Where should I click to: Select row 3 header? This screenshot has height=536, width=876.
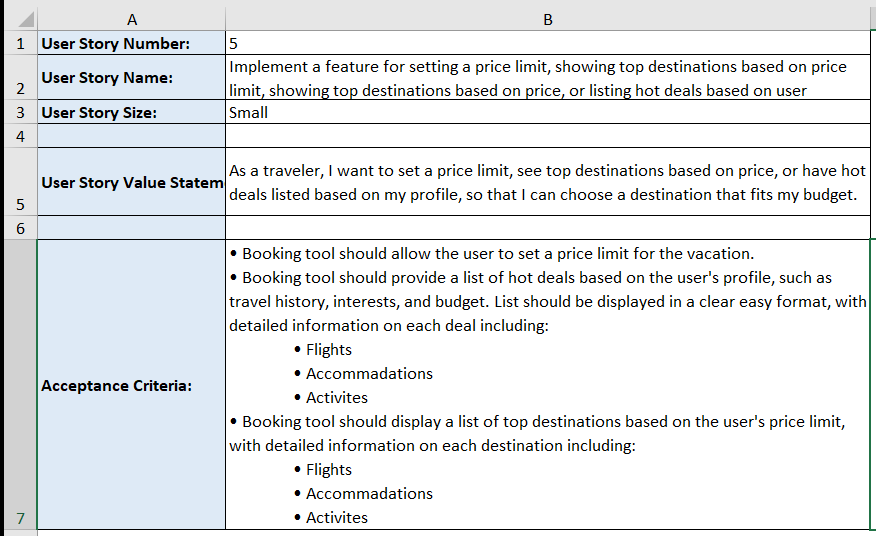(x=20, y=112)
